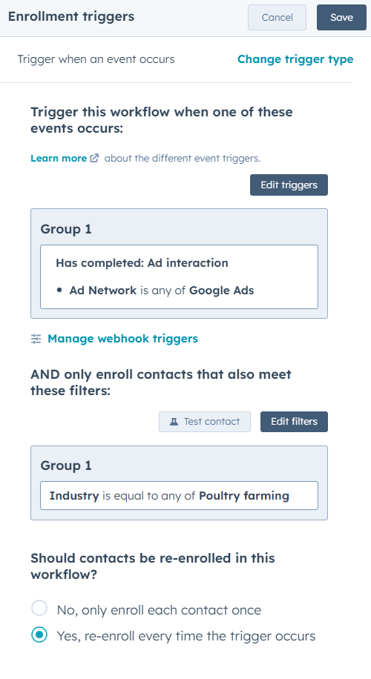Click the triggers Group 1 heading
The image size is (371, 679).
[66, 229]
